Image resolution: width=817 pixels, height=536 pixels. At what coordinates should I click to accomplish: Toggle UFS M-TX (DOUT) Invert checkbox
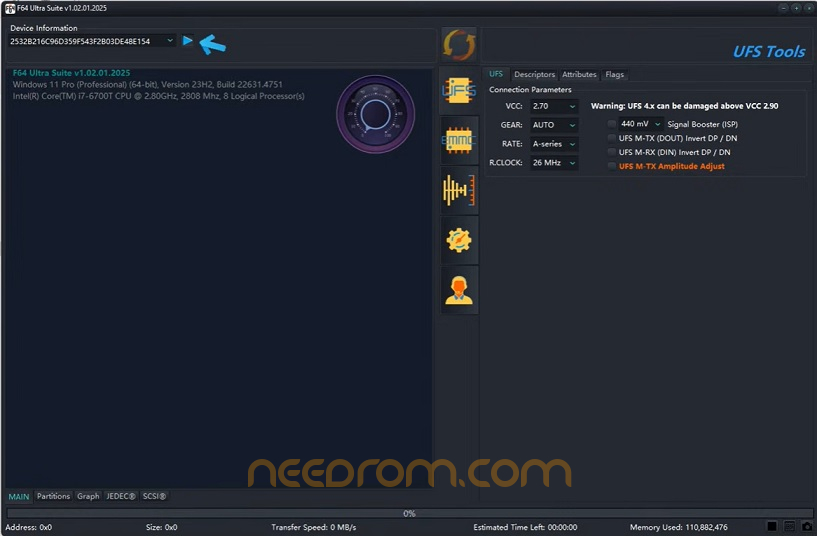(x=612, y=138)
